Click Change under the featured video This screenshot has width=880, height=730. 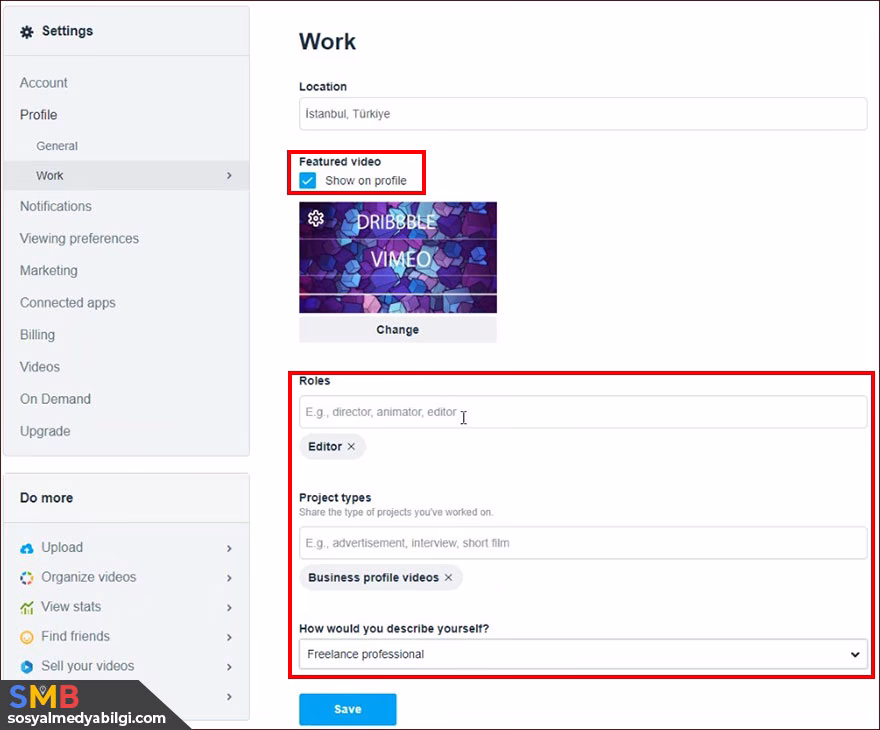click(x=397, y=329)
